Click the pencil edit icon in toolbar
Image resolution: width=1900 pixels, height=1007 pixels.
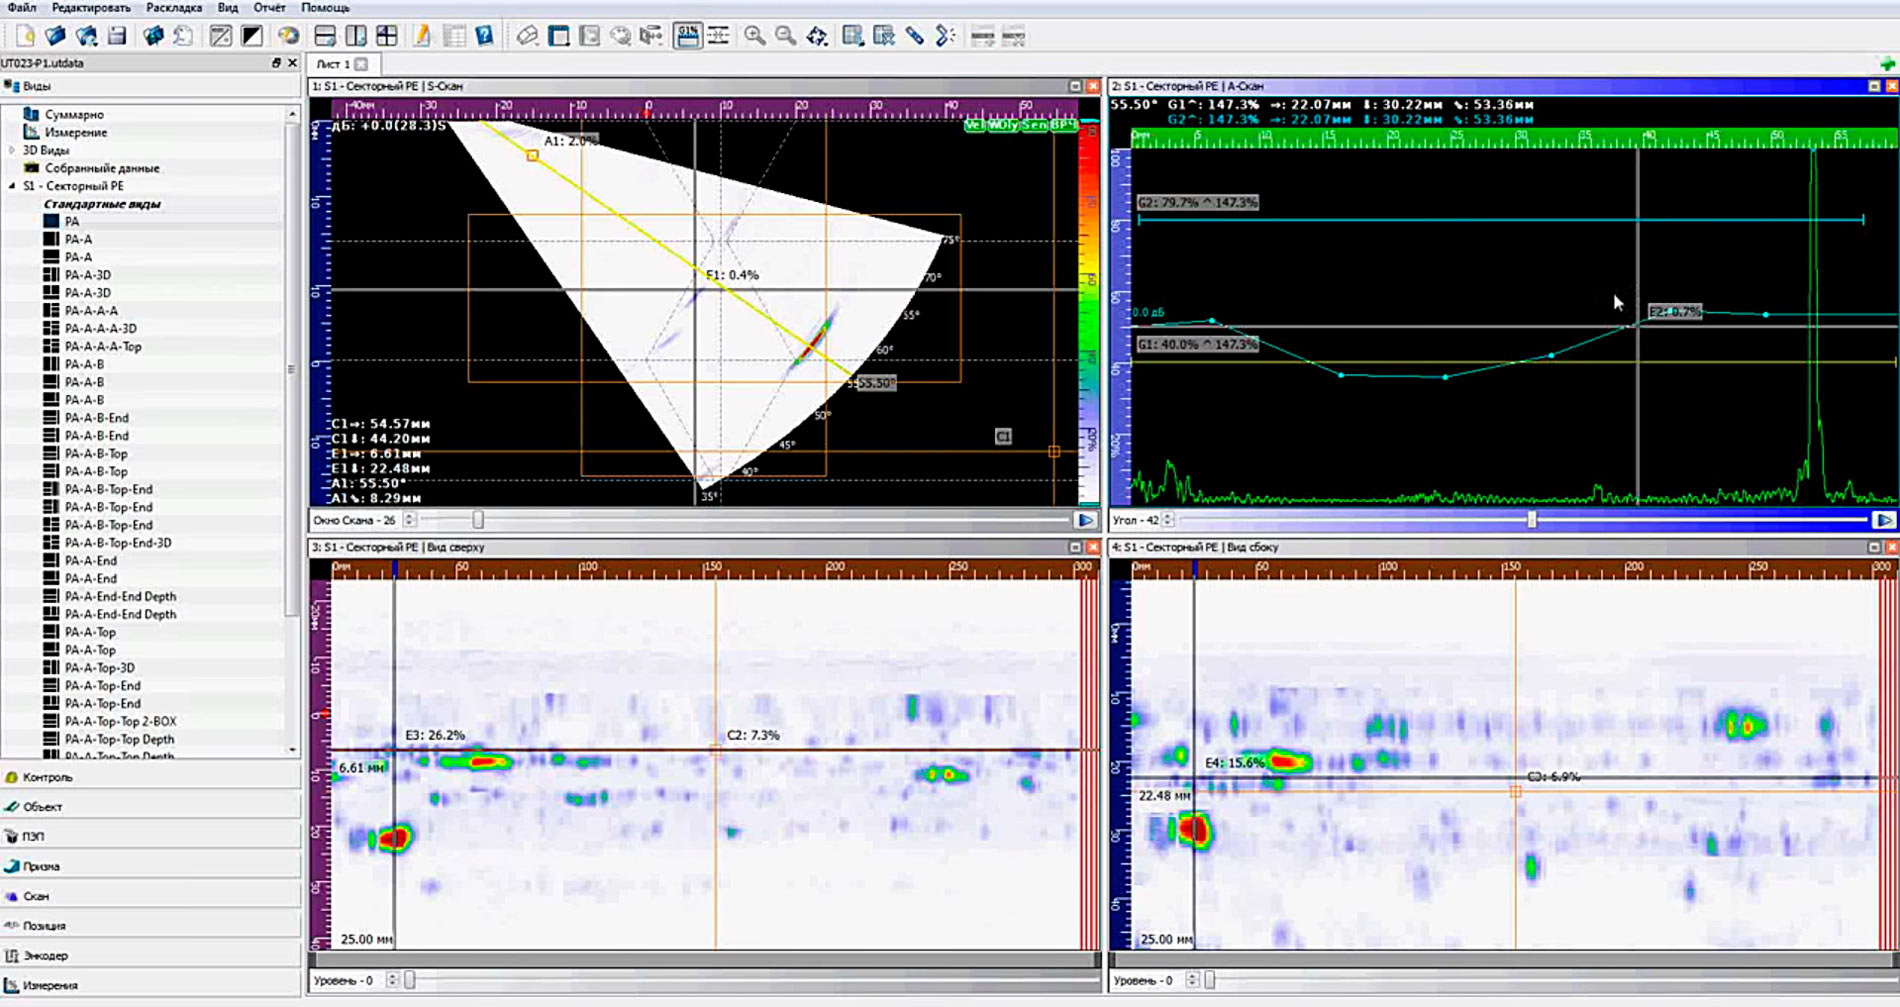pos(422,36)
